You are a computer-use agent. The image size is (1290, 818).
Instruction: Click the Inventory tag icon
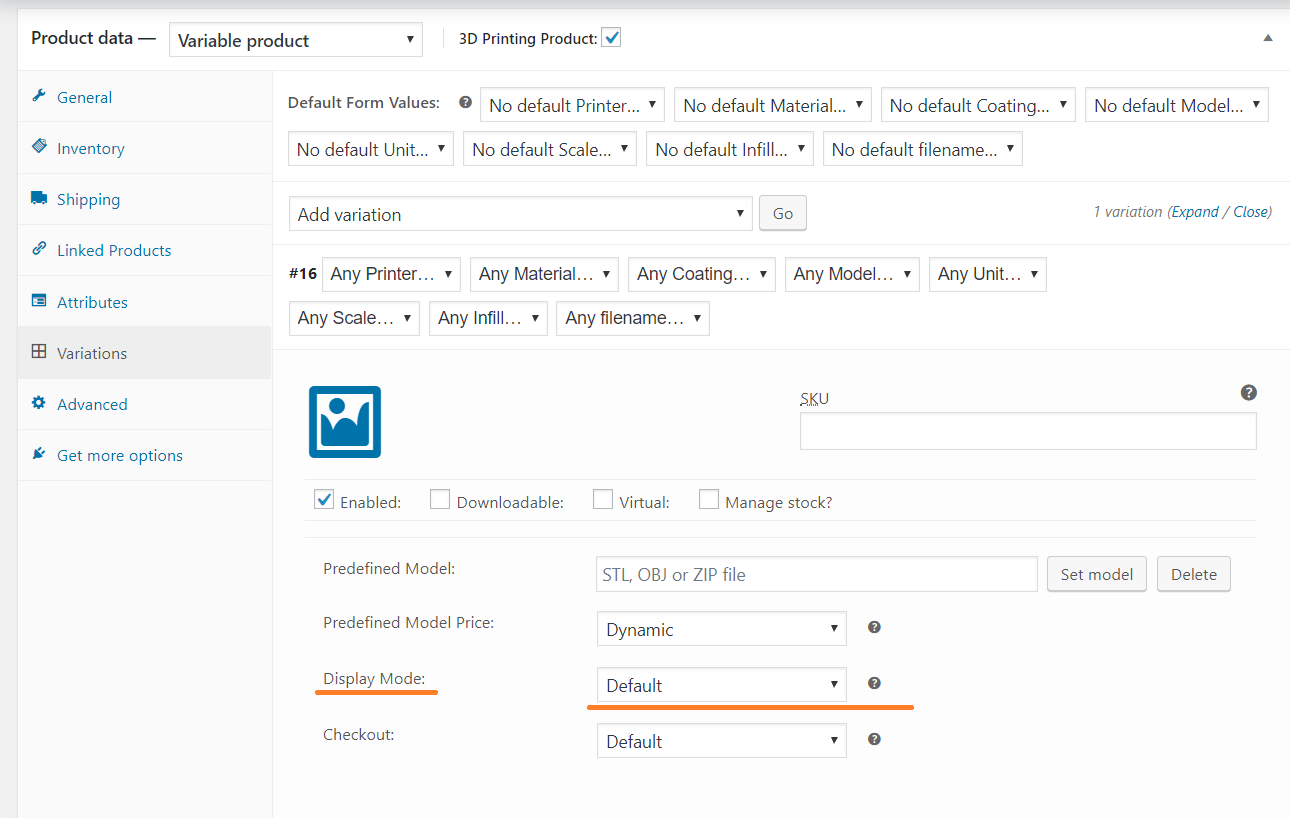click(x=39, y=147)
